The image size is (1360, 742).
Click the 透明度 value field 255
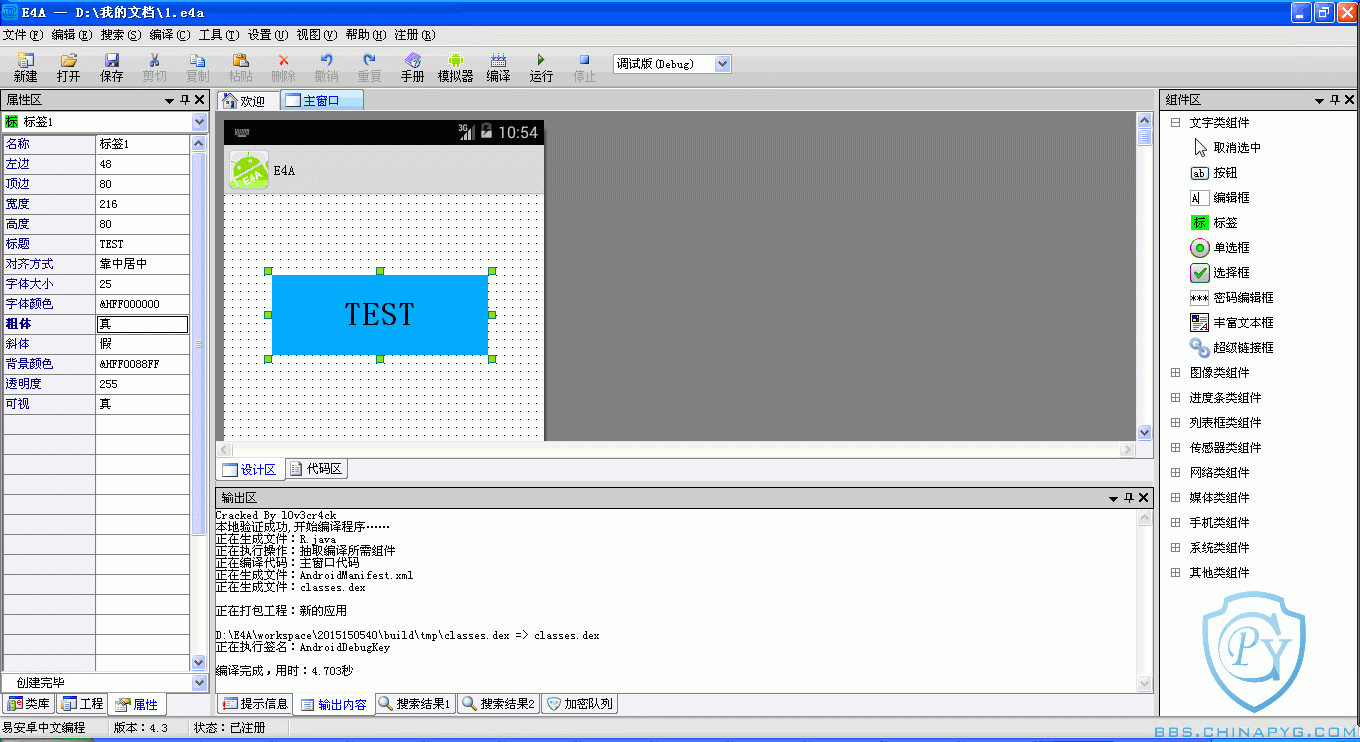click(142, 384)
